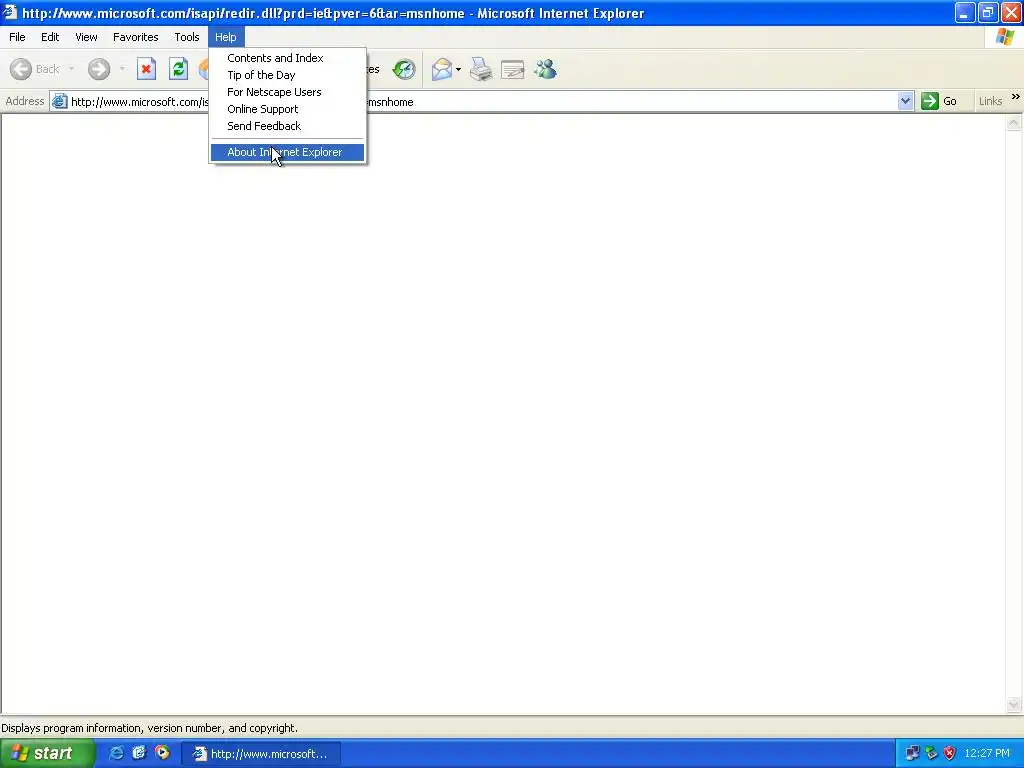The image size is (1024, 768).
Task: Select Tip of the Day
Action: [x=287, y=75]
